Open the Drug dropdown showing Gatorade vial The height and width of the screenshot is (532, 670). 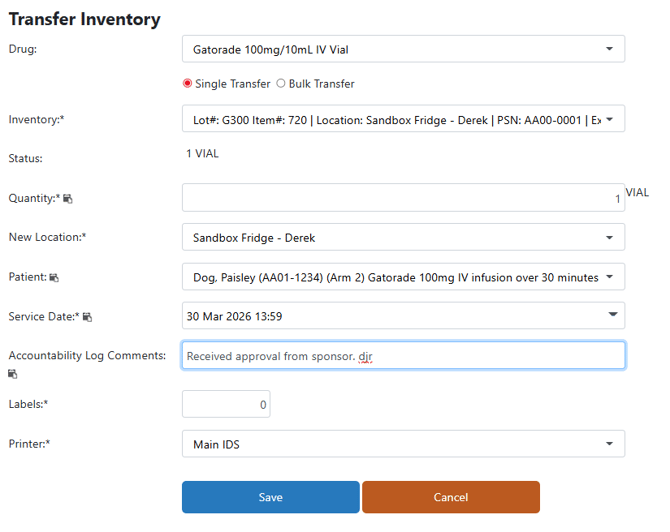[403, 49]
